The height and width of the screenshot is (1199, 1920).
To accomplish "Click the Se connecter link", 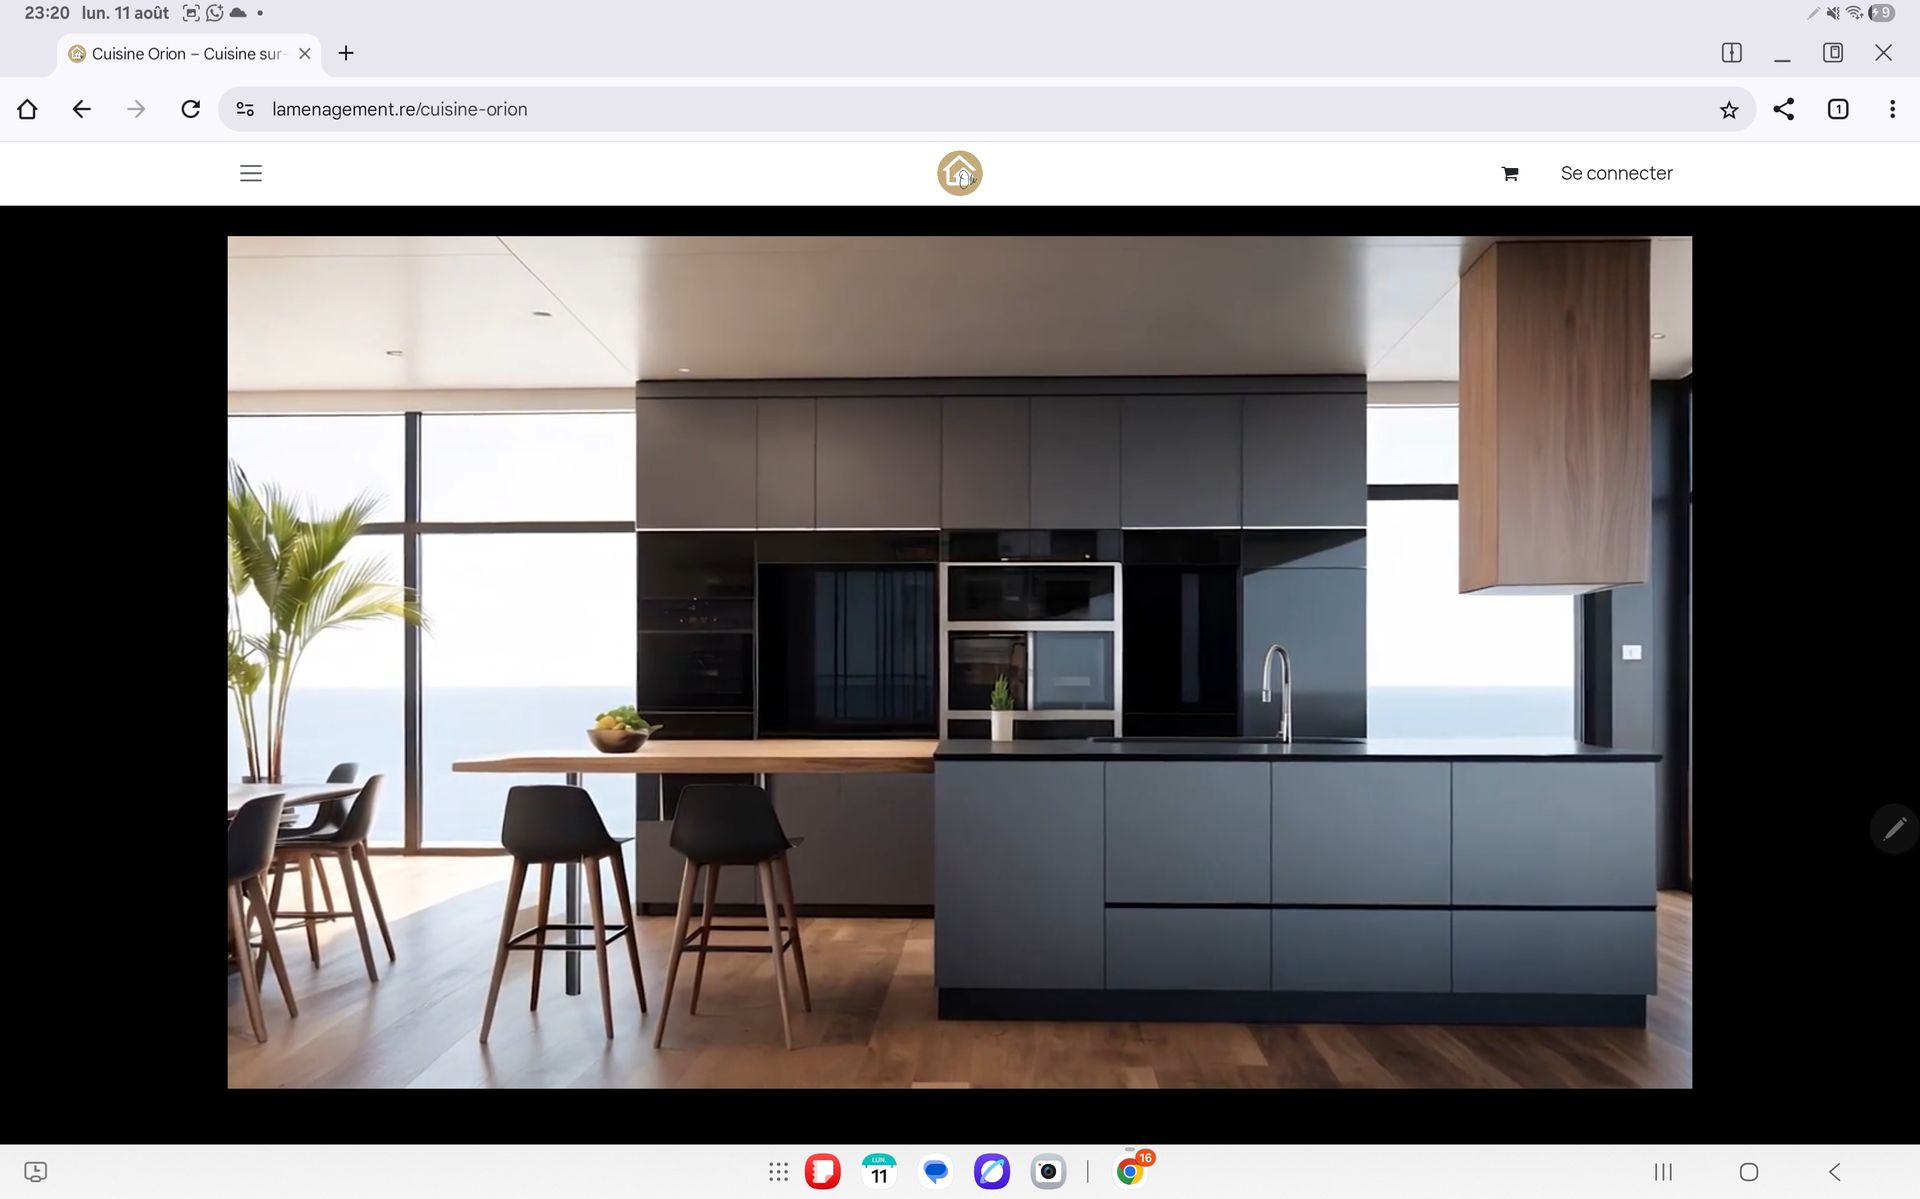I will point(1616,173).
